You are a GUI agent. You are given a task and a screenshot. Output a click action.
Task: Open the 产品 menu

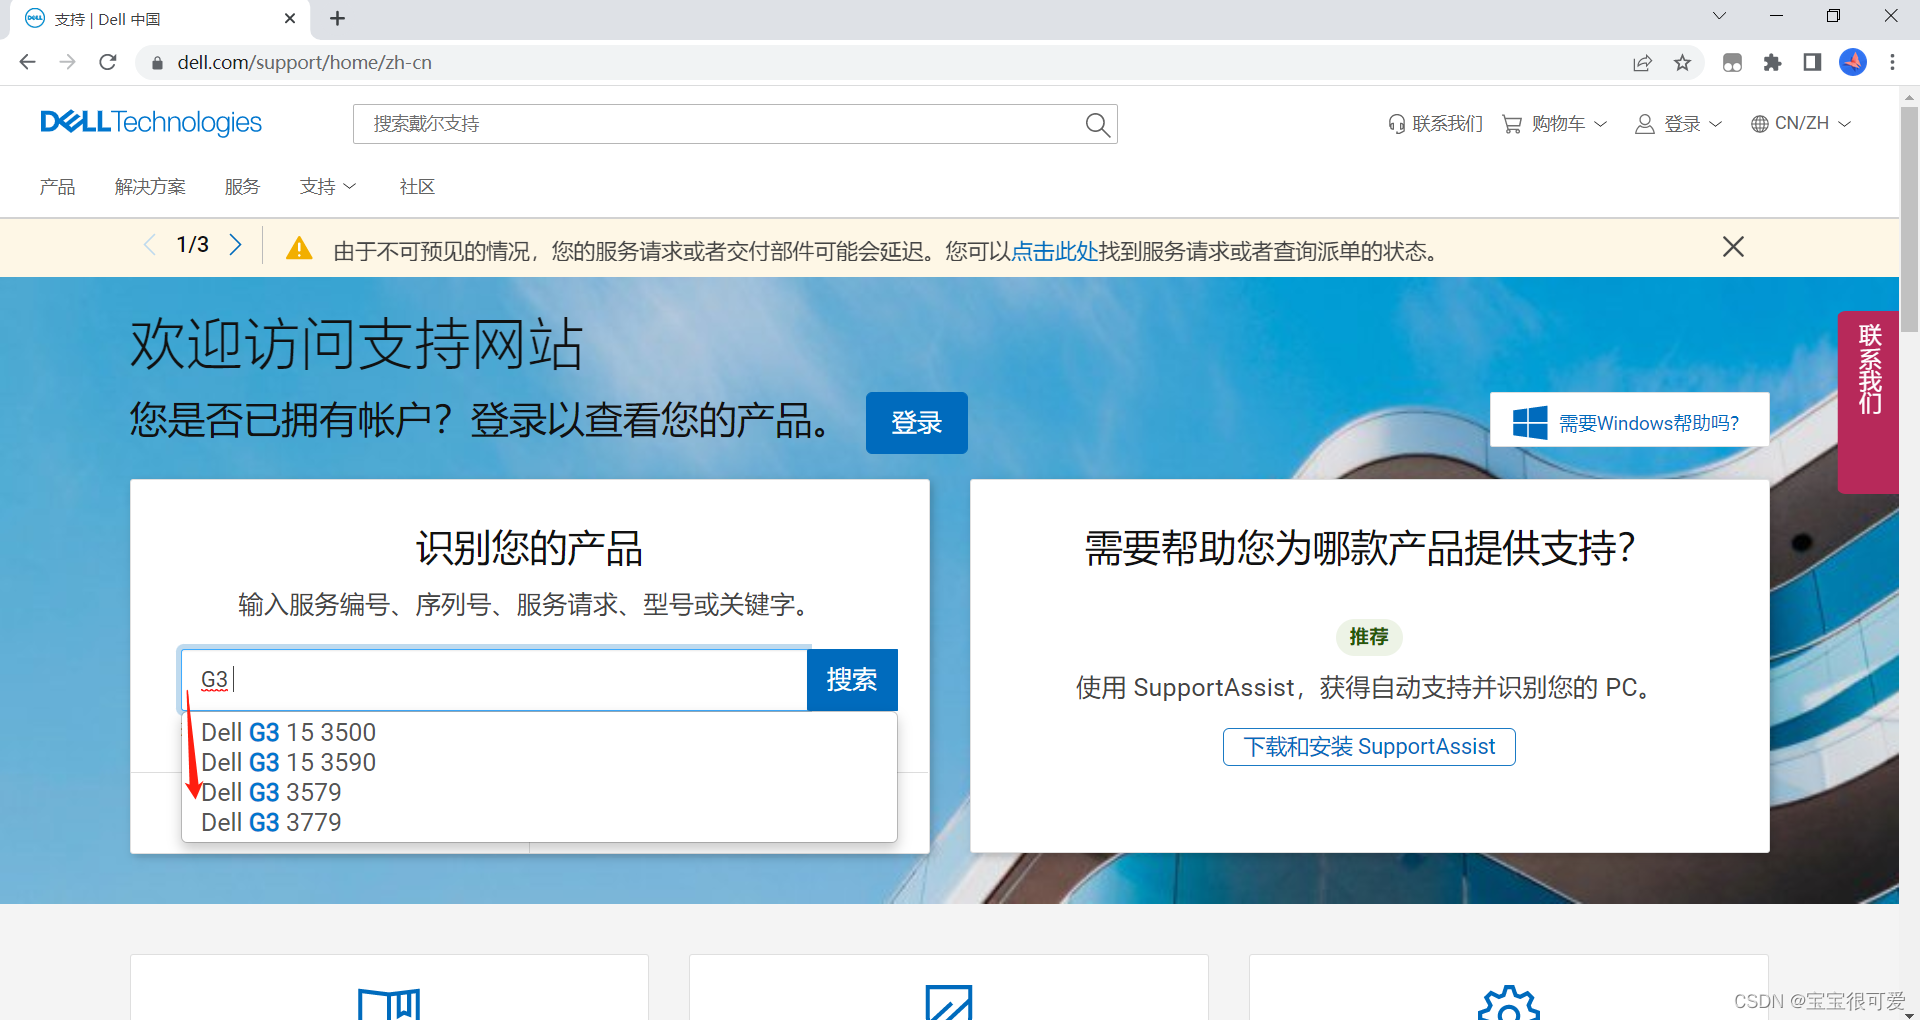[x=57, y=187]
